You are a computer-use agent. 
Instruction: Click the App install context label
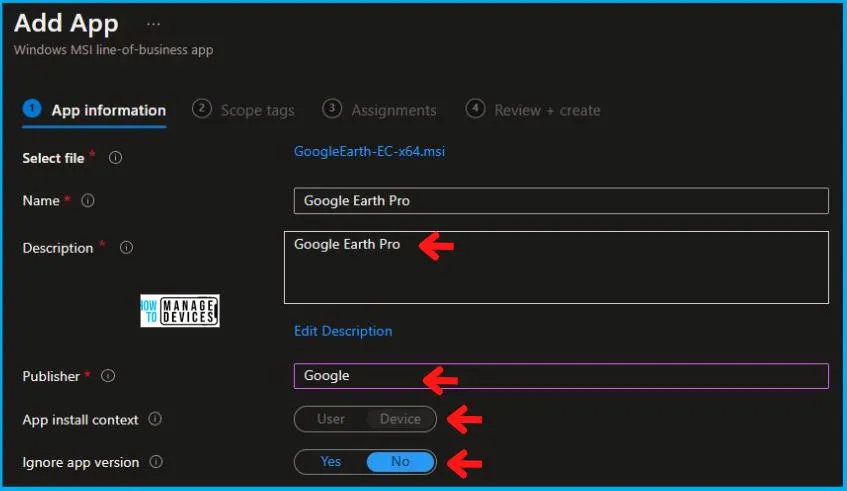(80, 420)
